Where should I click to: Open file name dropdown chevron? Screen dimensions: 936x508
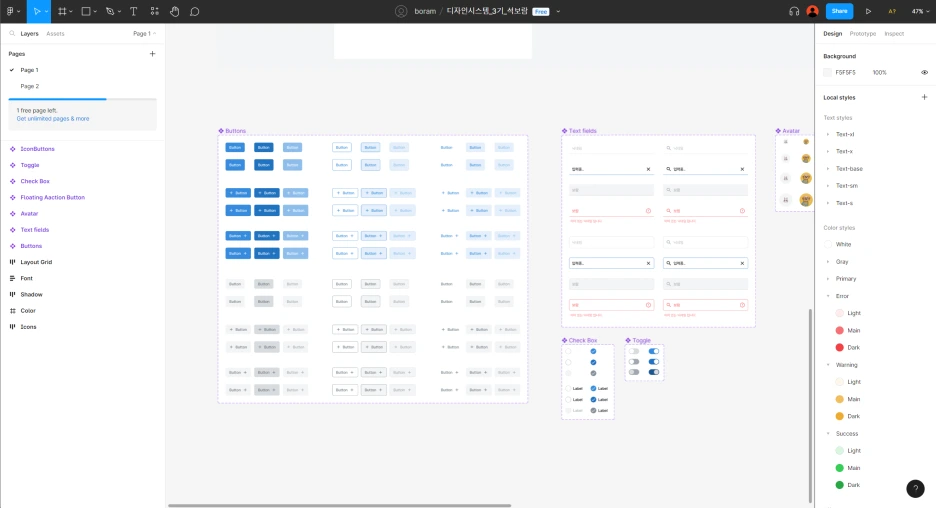[x=558, y=11]
